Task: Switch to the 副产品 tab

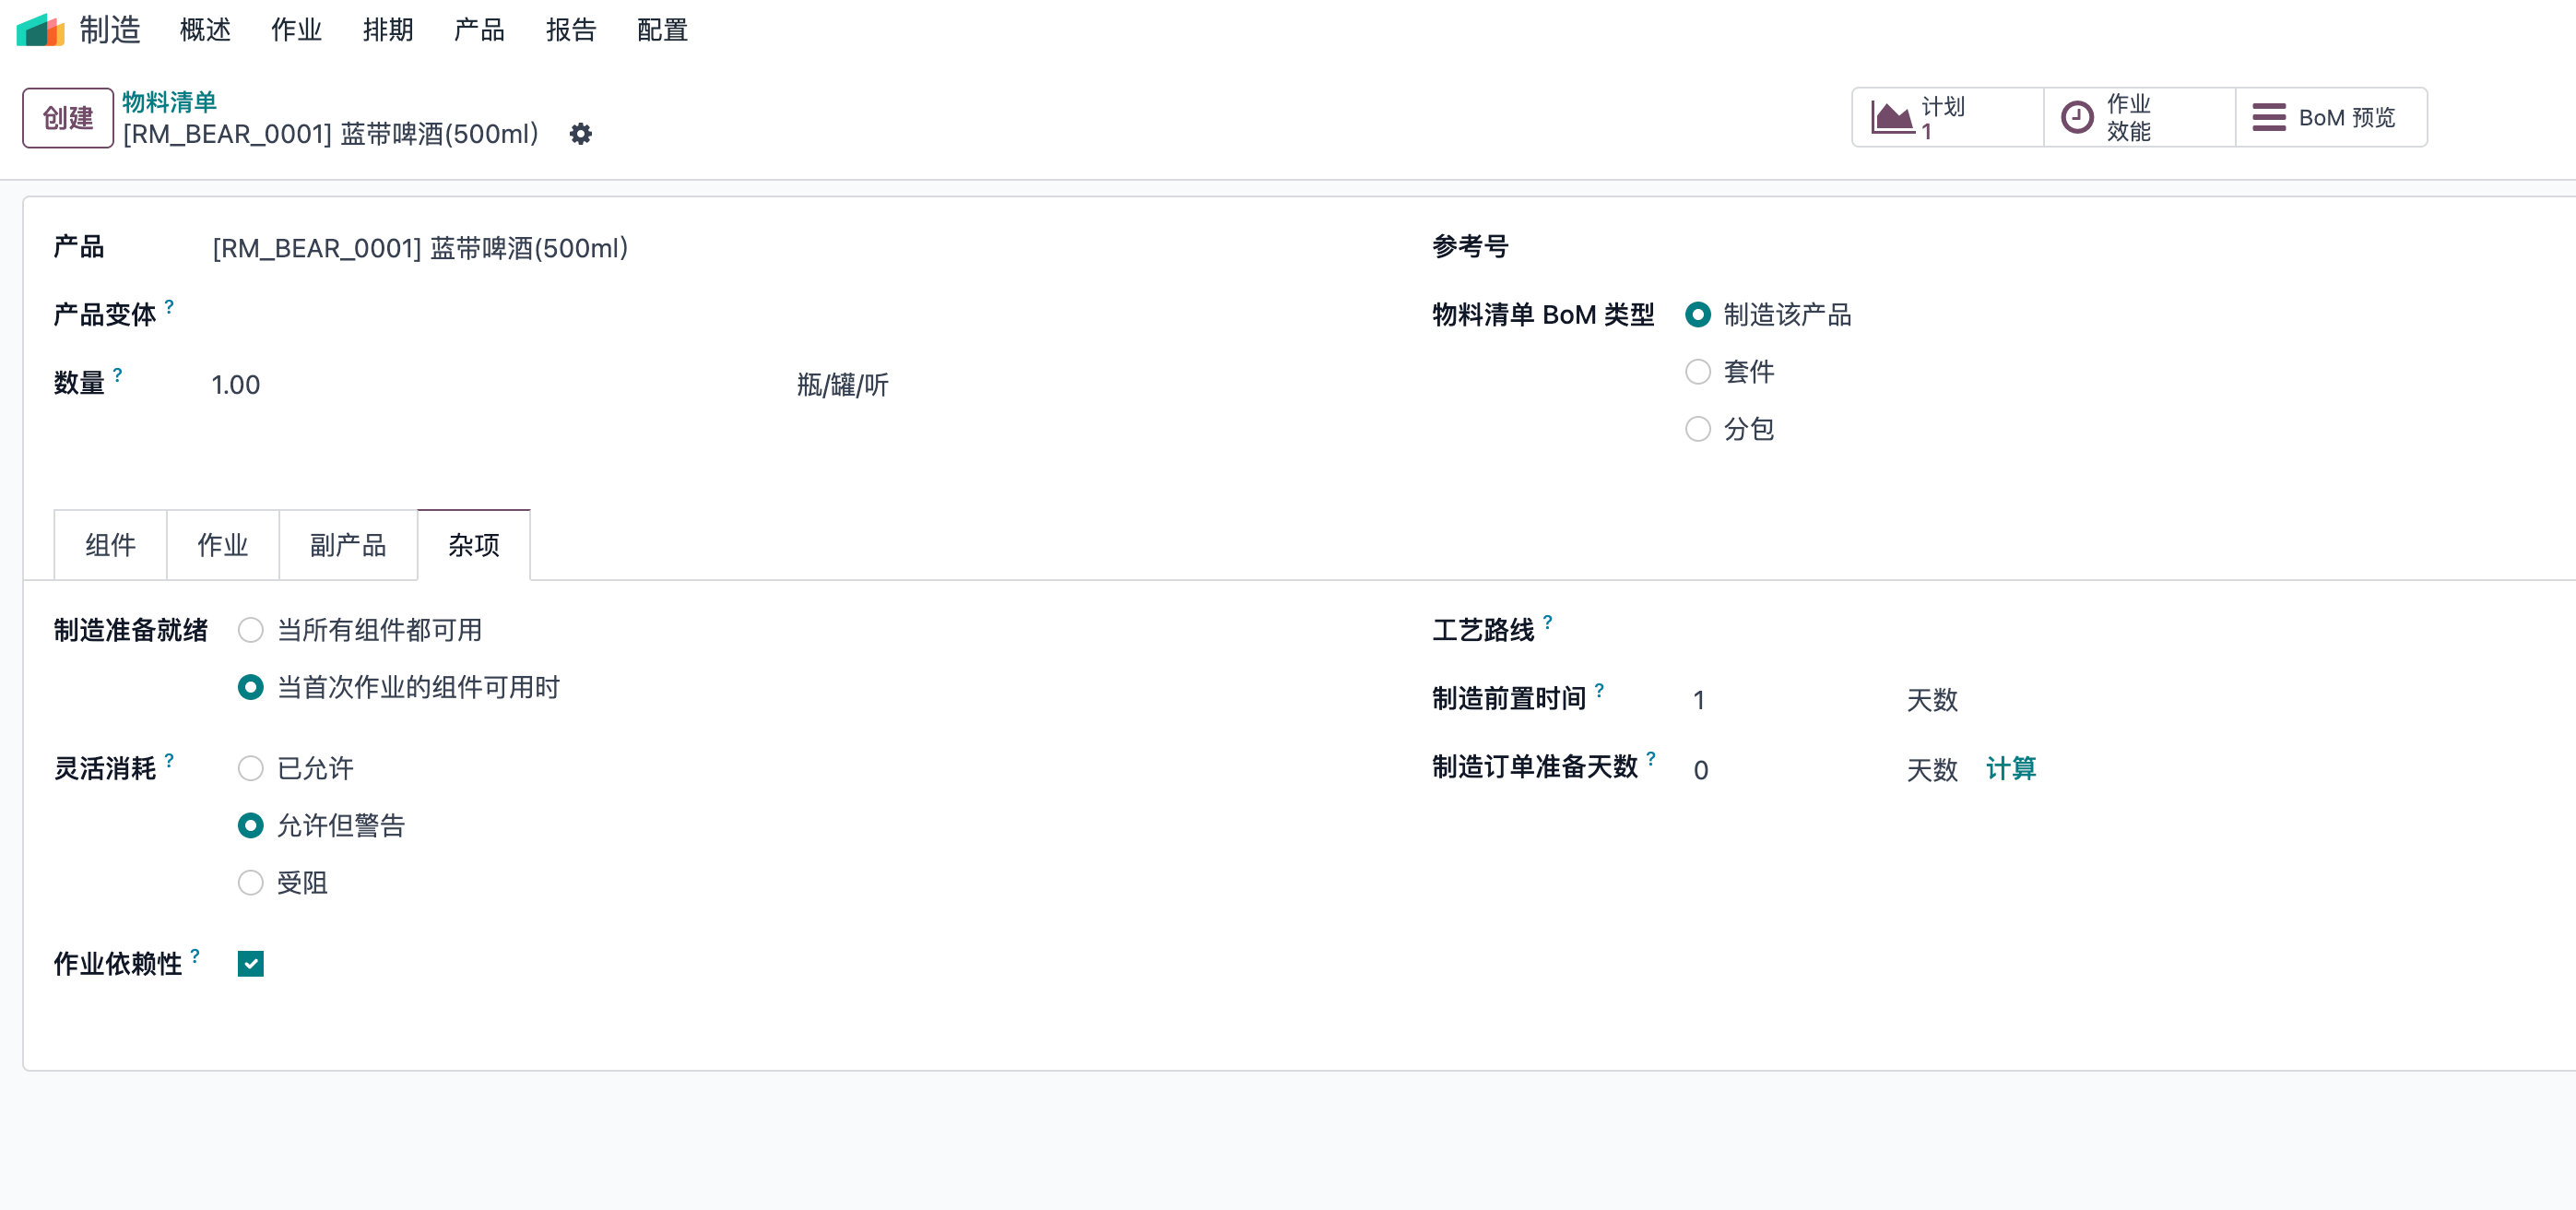Action: 348,545
